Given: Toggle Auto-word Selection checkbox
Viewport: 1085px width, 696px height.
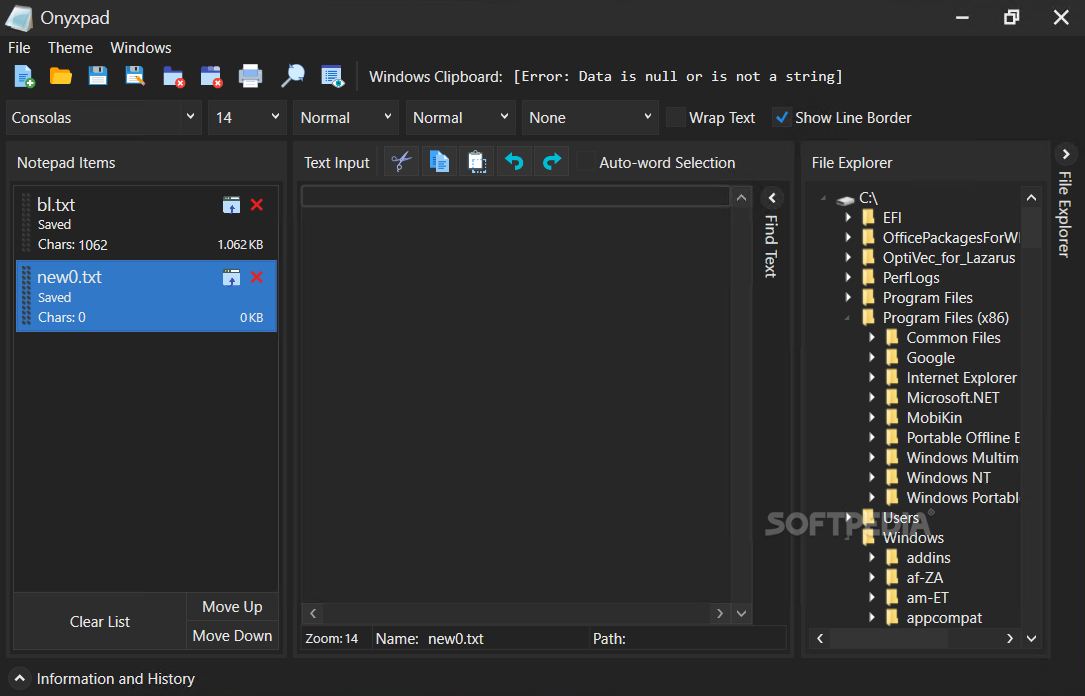Looking at the screenshot, I should 585,162.
